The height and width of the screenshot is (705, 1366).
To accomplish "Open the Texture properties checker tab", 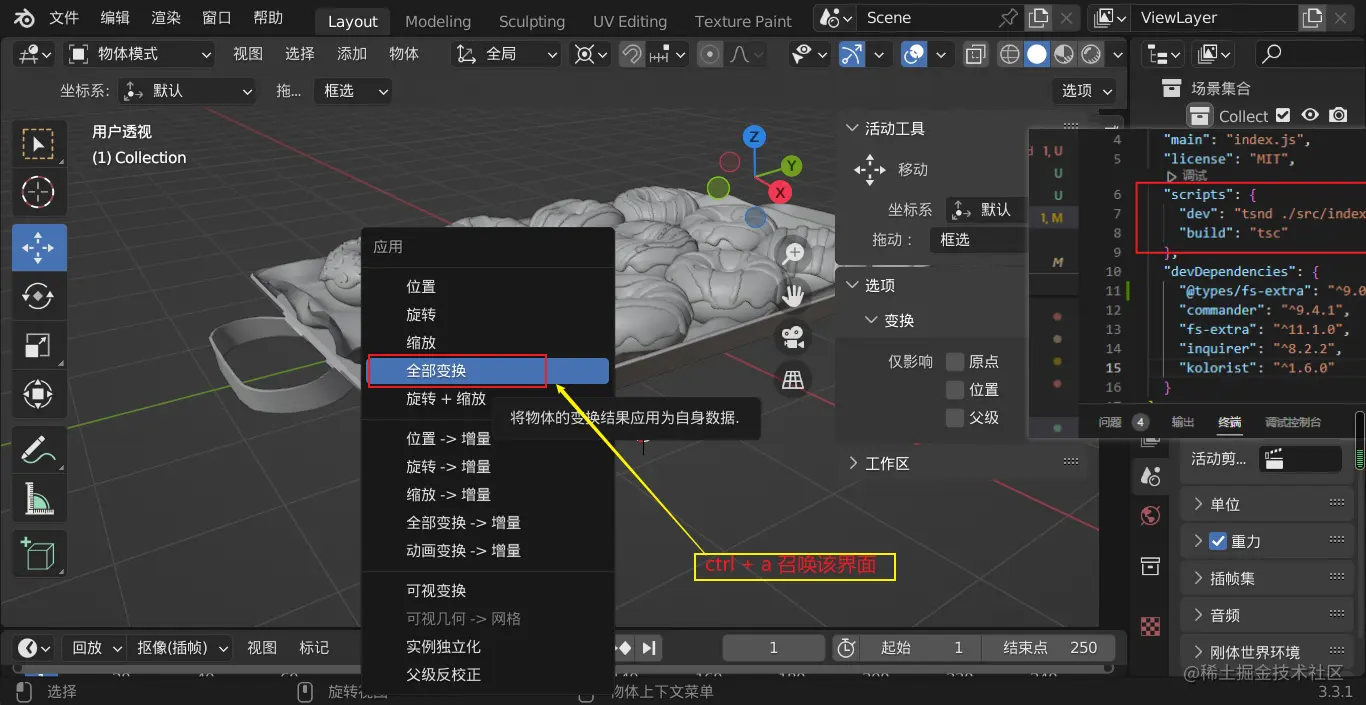I will click(1150, 626).
